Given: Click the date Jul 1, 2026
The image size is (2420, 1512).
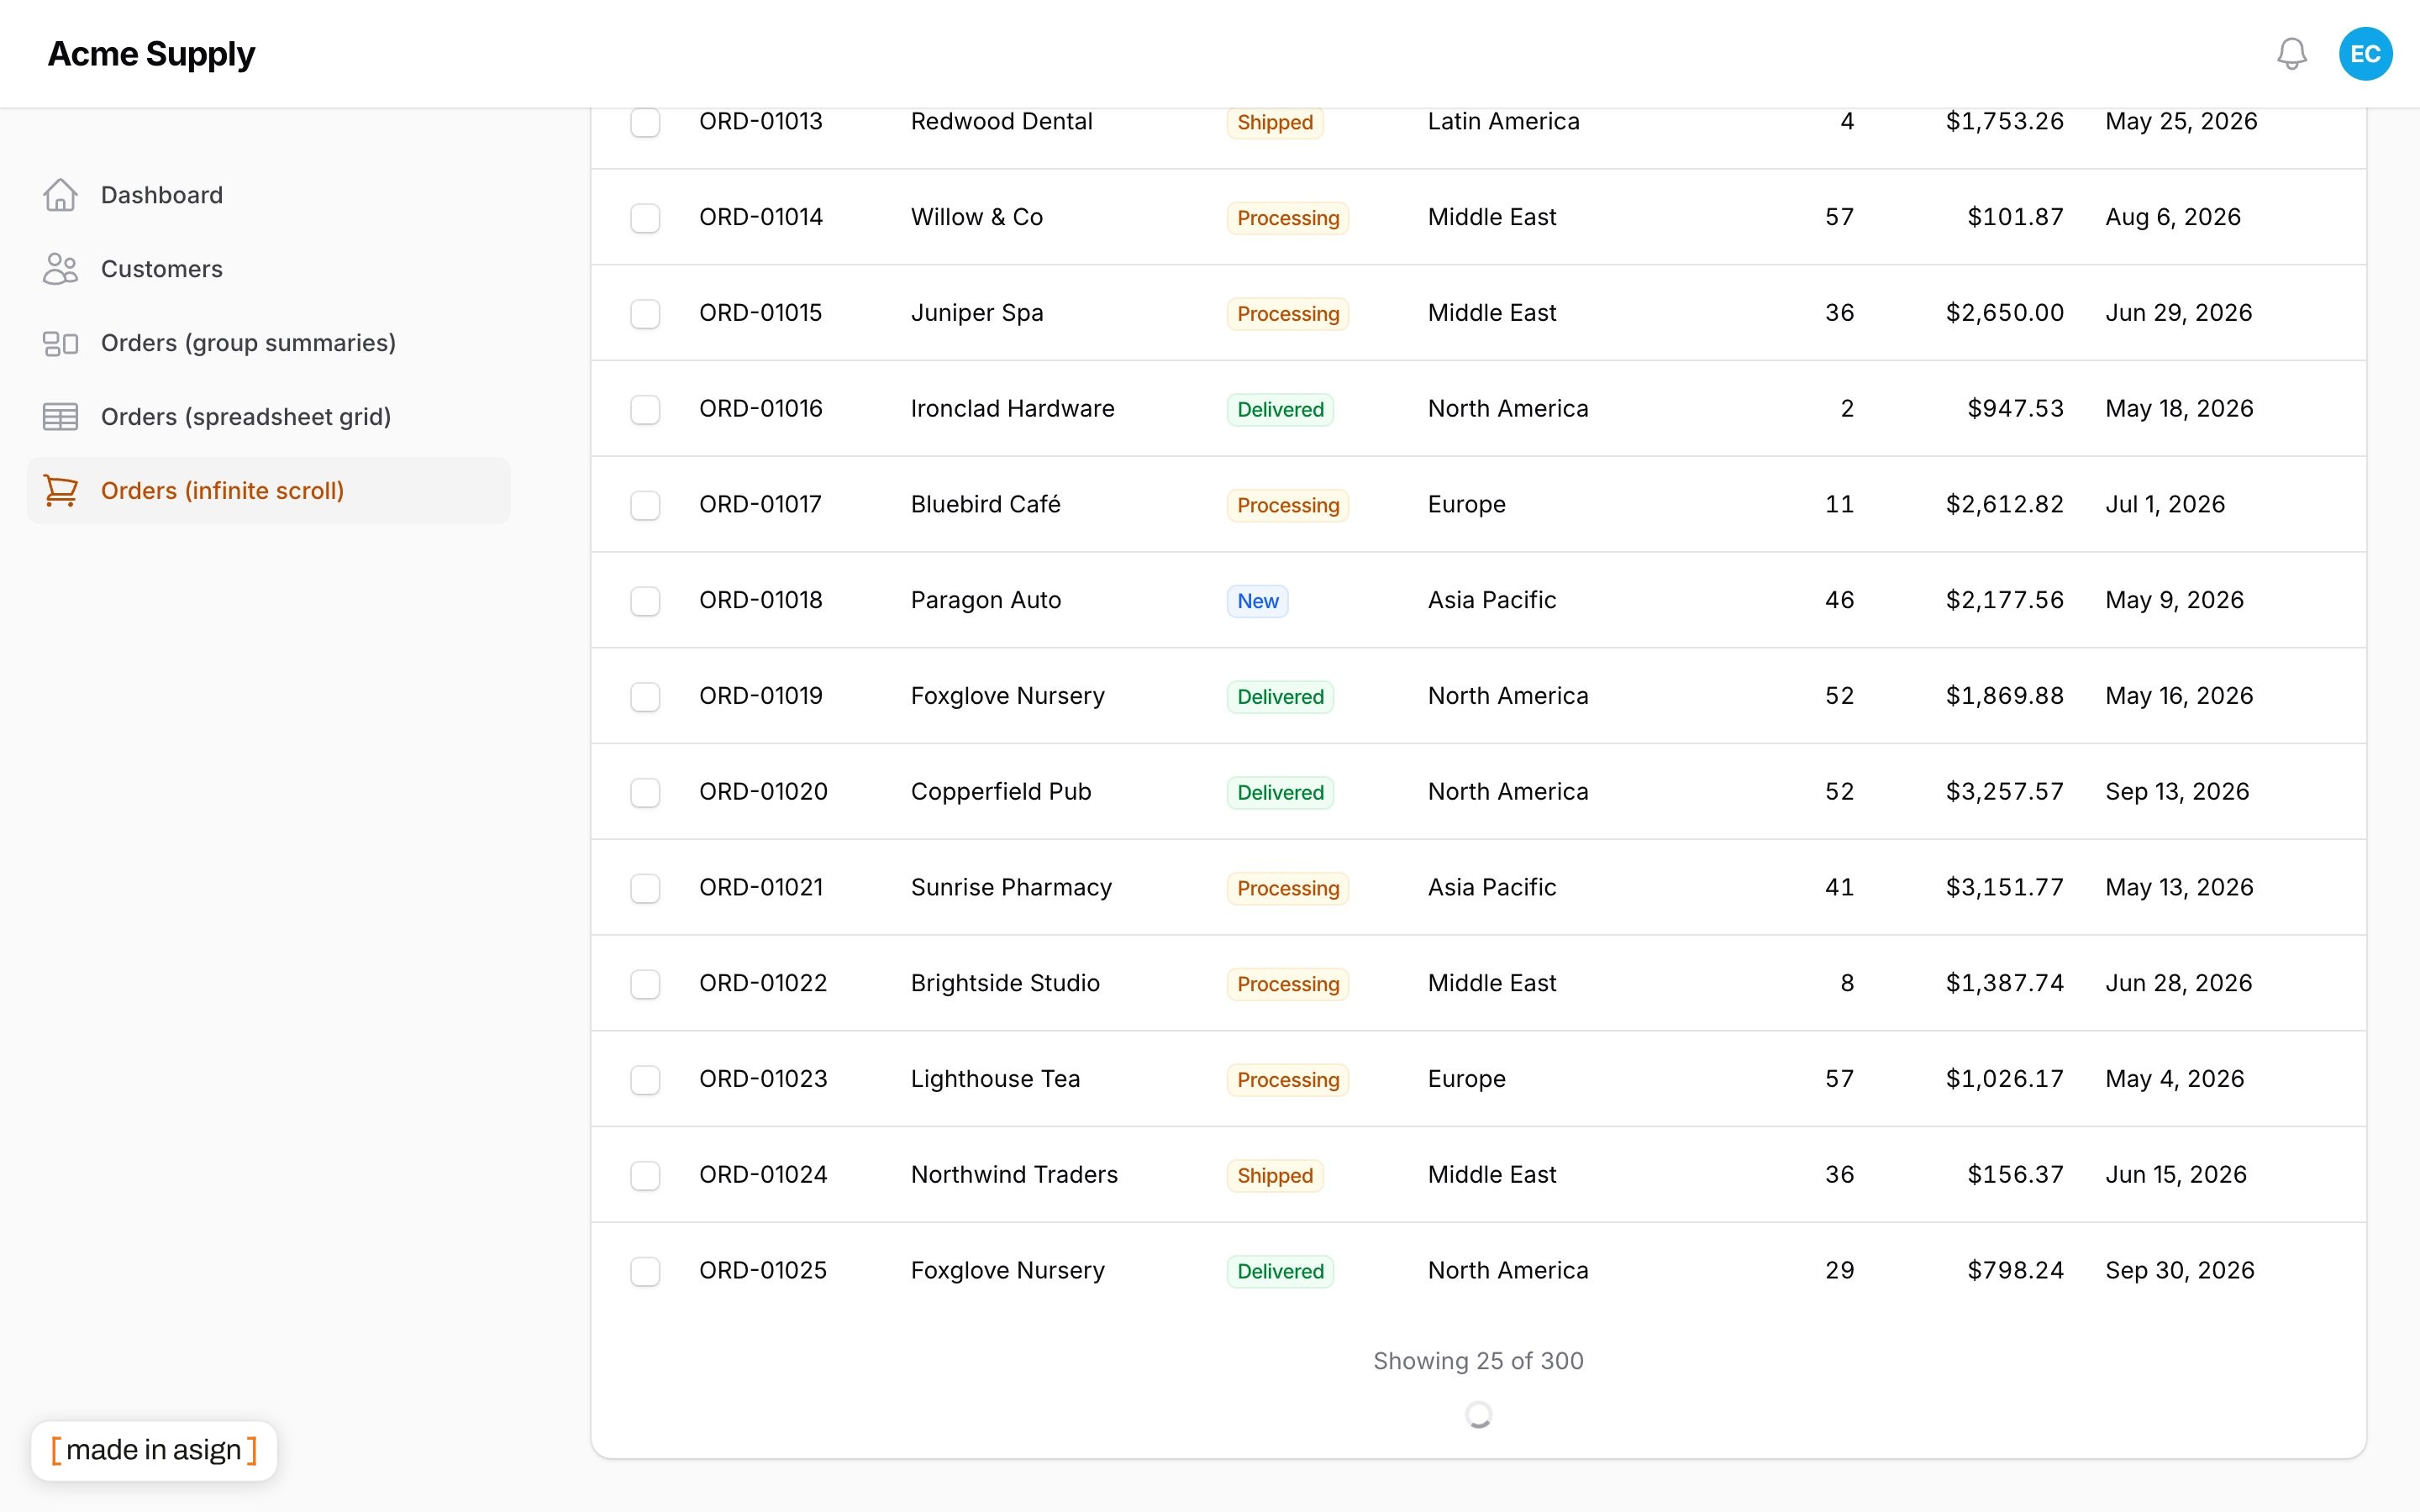Looking at the screenshot, I should tap(2165, 504).
